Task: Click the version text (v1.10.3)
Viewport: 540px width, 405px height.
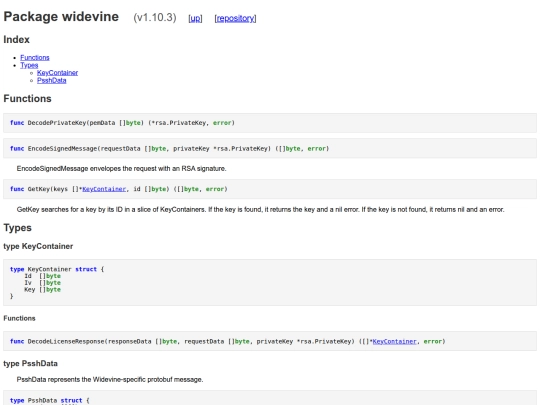Action: point(155,18)
